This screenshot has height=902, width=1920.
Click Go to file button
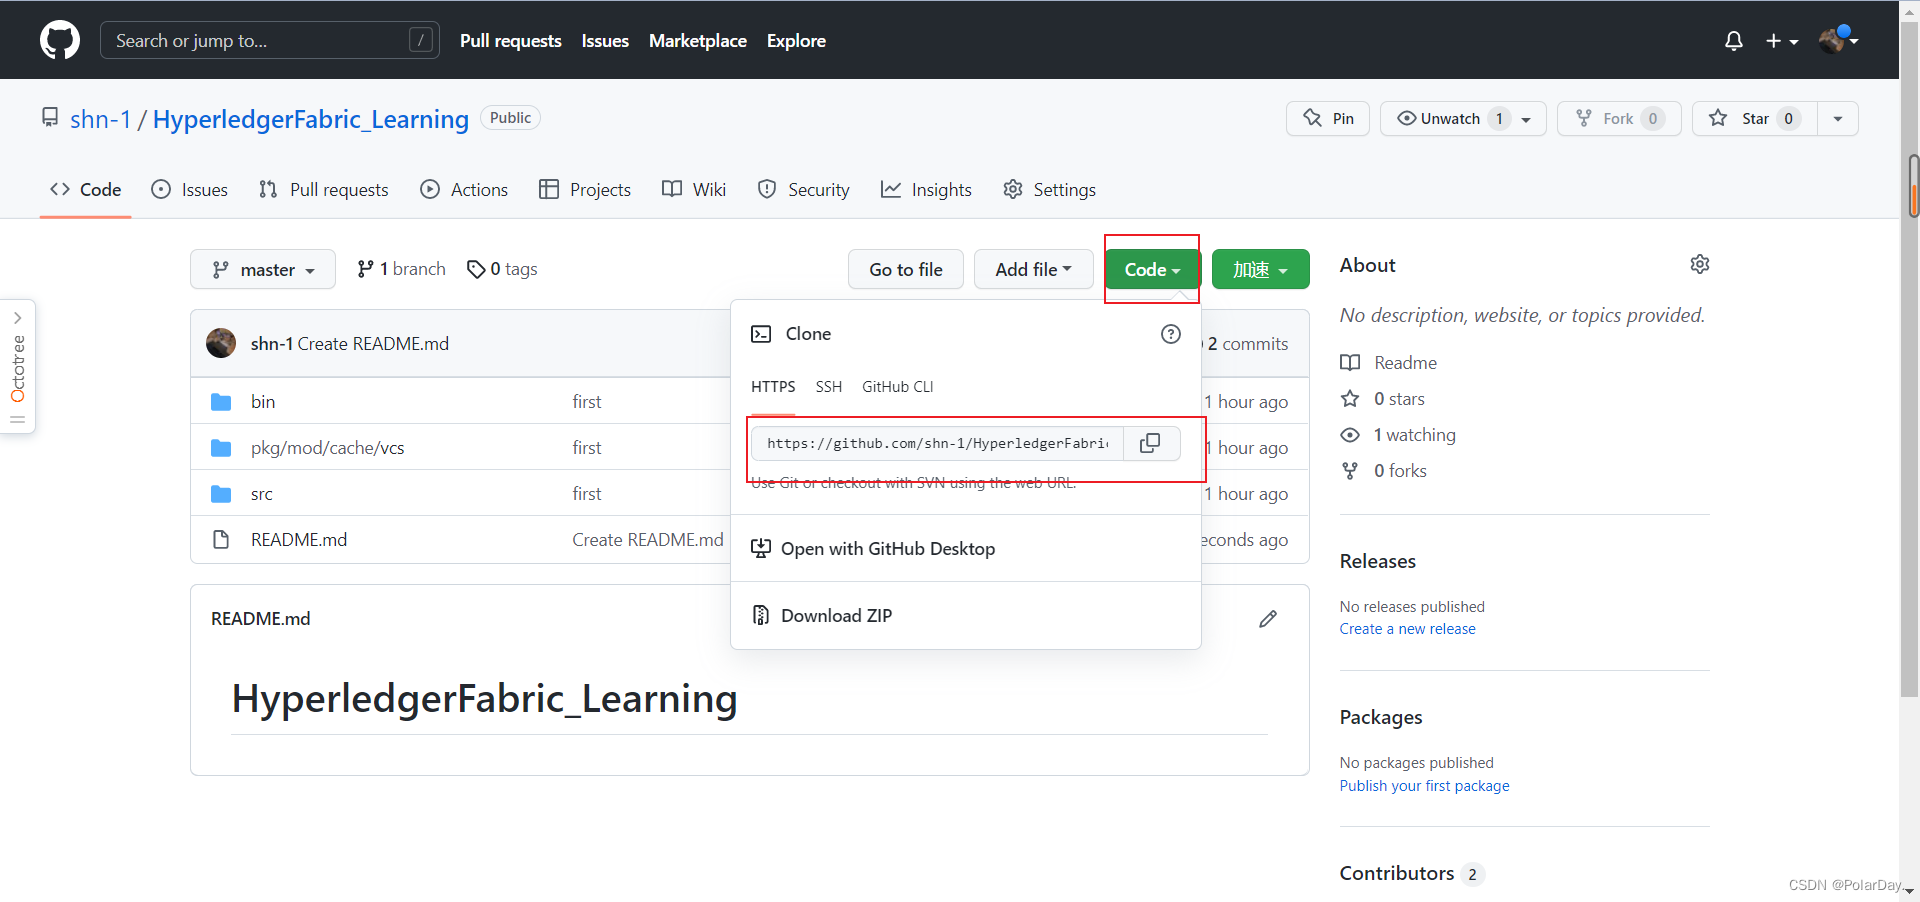[906, 269]
